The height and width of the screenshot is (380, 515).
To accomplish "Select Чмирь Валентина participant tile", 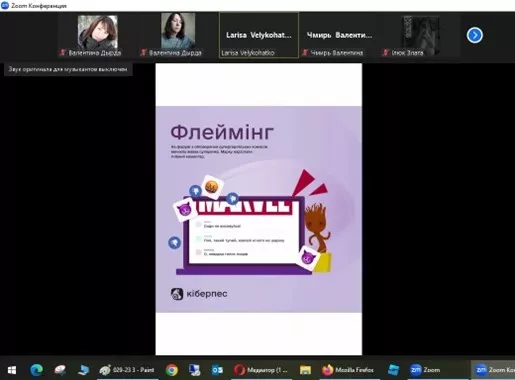I will [339, 35].
